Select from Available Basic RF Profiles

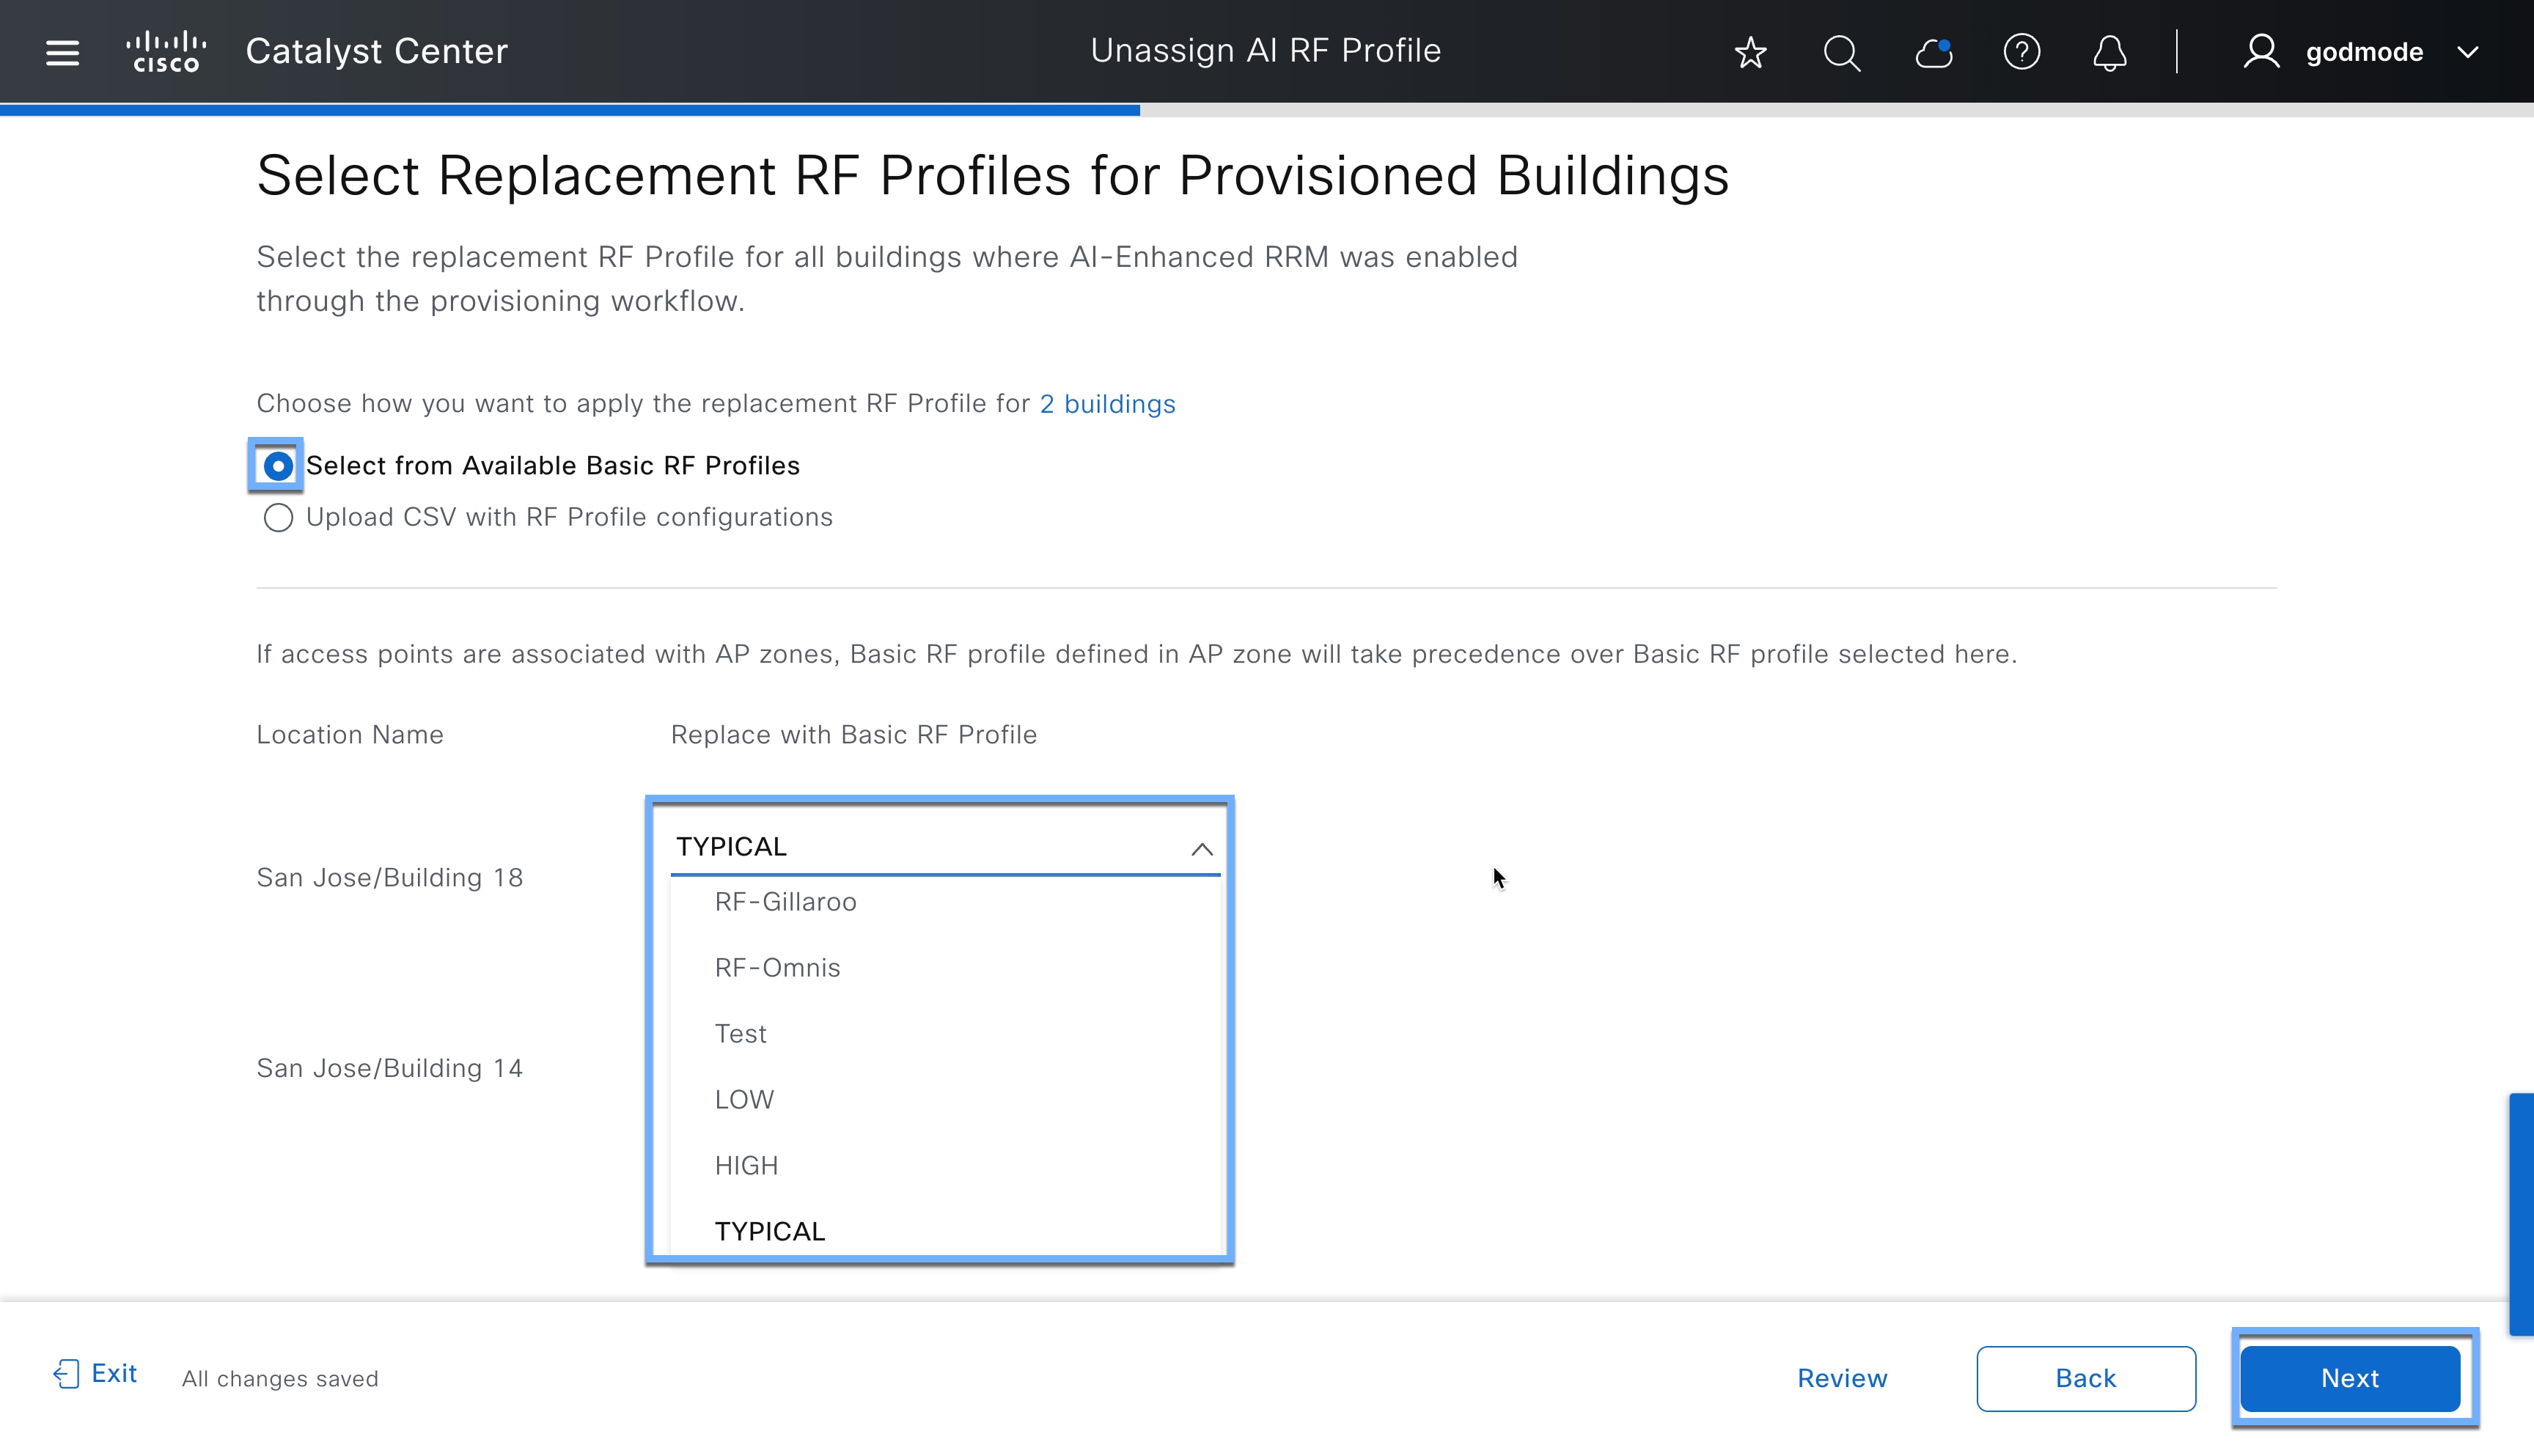point(277,465)
